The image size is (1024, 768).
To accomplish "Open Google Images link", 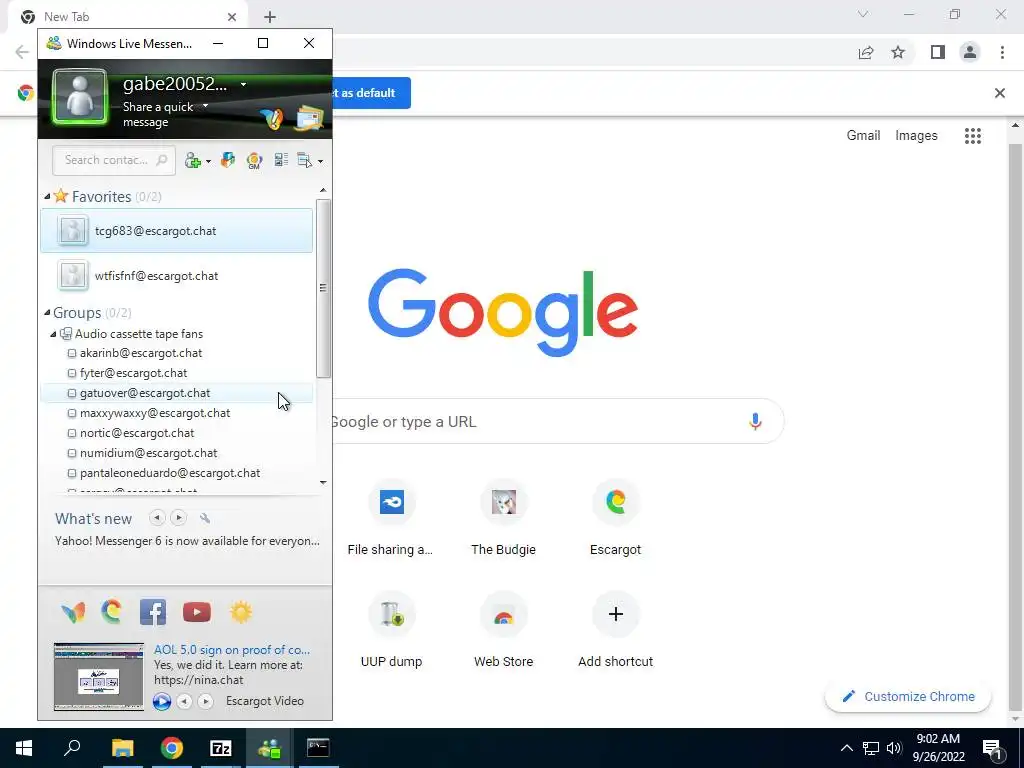I will tap(916, 135).
